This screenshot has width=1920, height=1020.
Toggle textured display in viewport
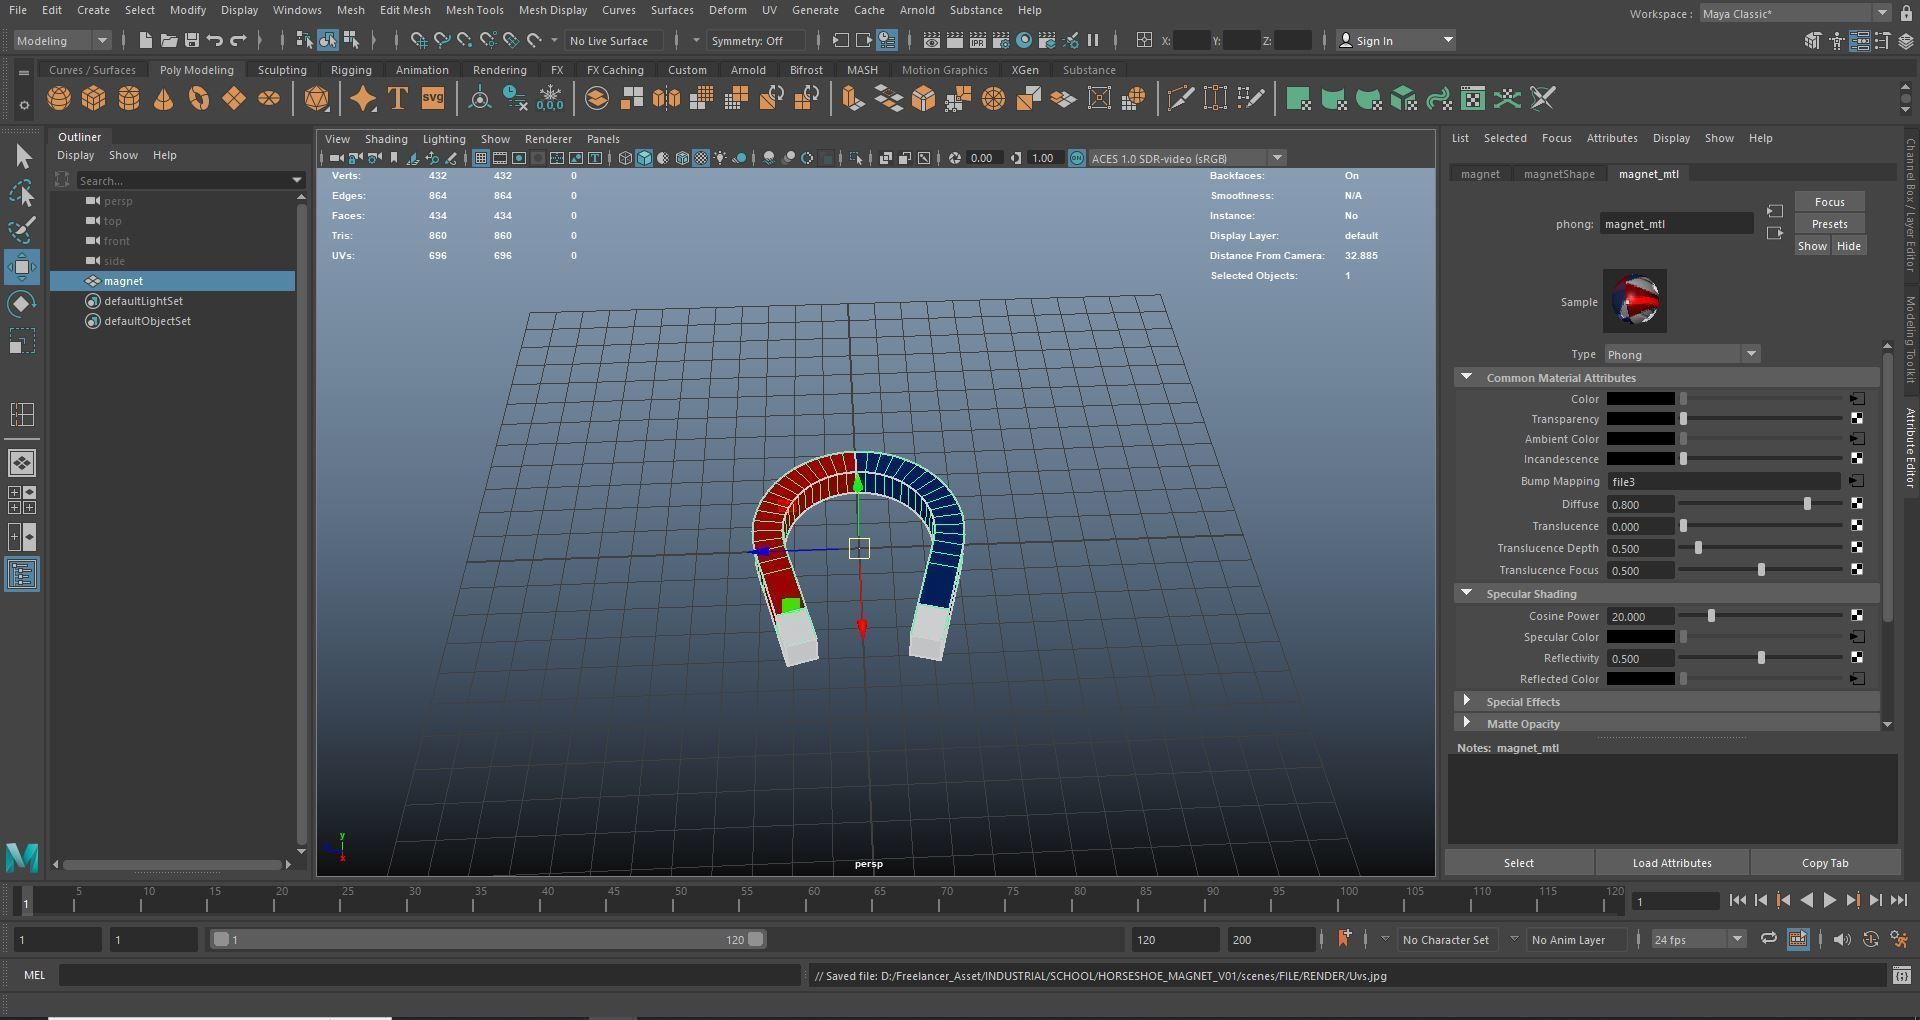[701, 158]
